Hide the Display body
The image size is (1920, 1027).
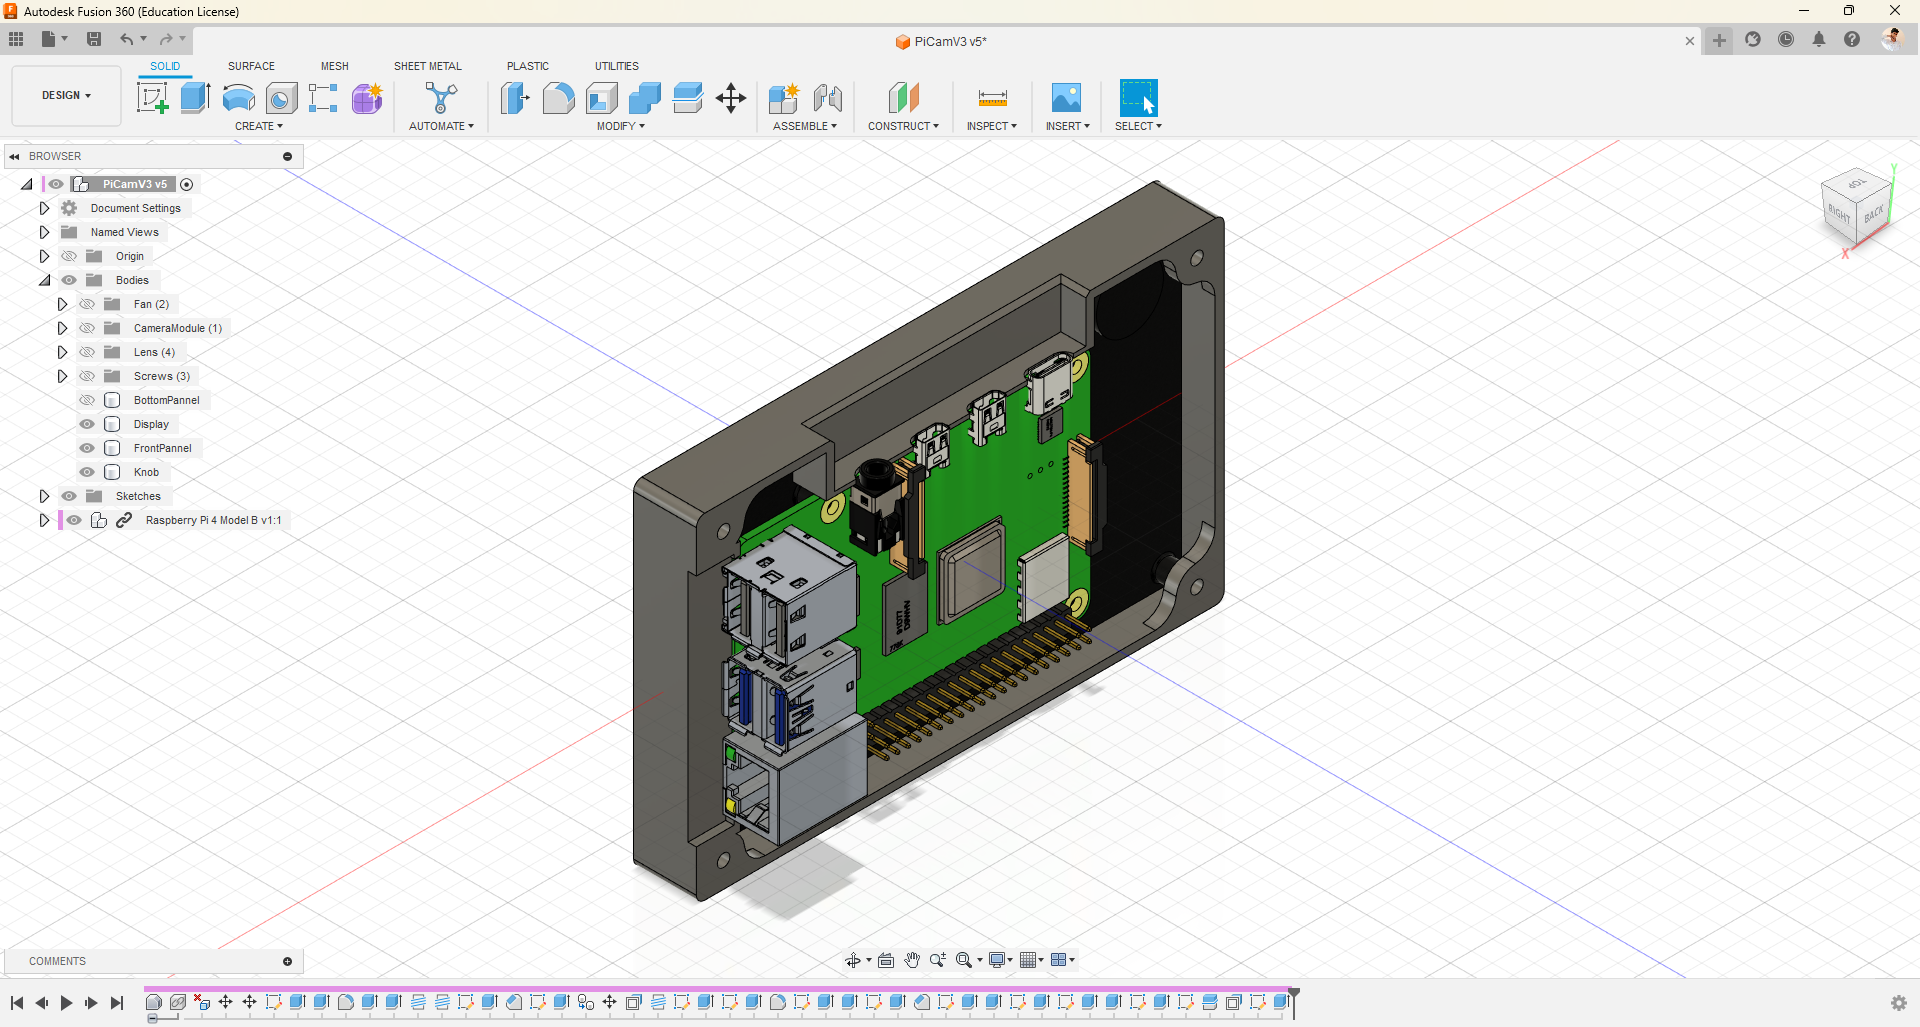coord(87,424)
